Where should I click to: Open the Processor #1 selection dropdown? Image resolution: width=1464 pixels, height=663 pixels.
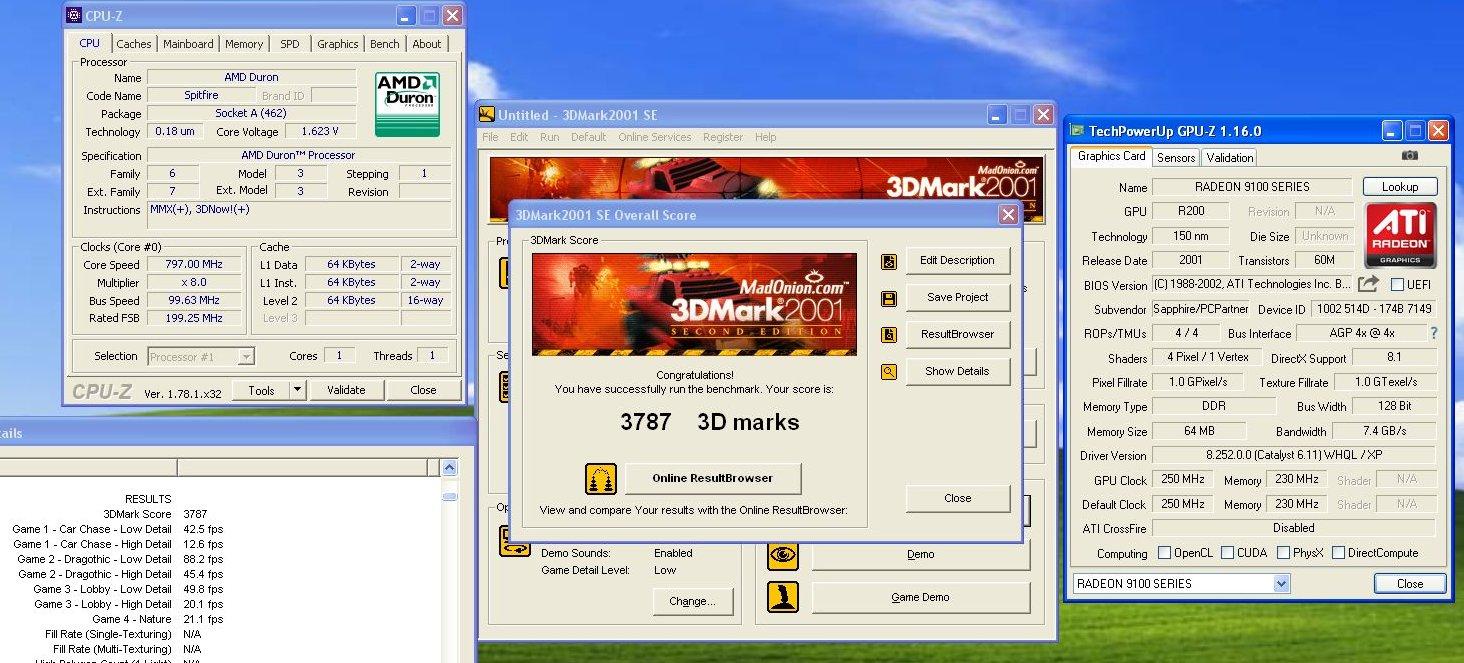pyautogui.click(x=246, y=356)
